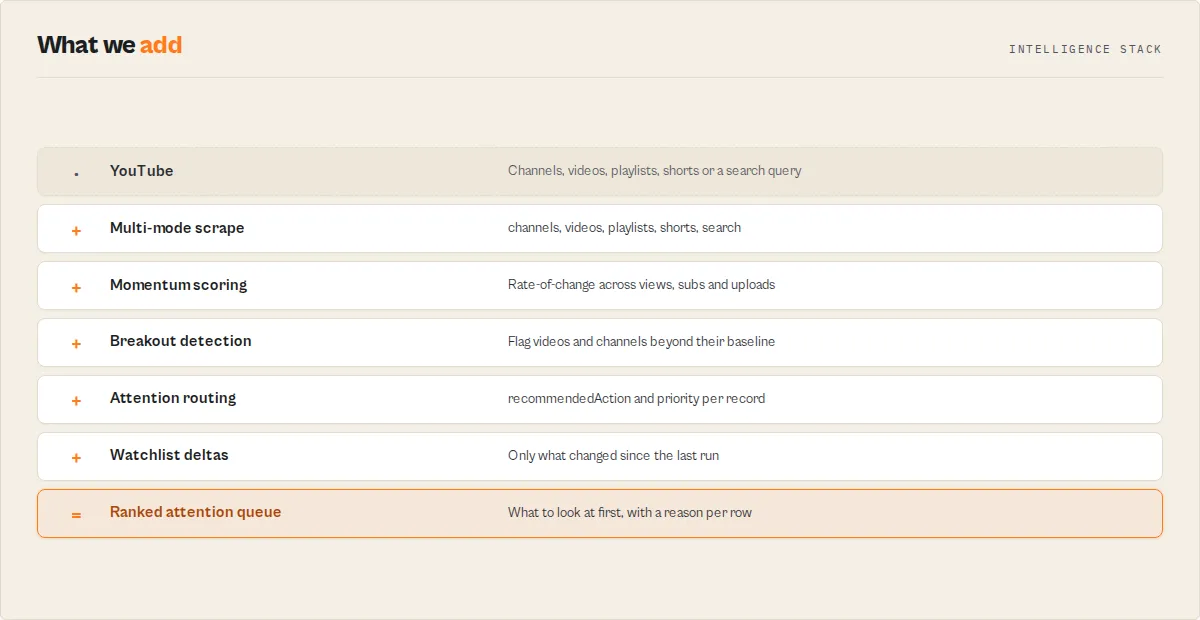Click 'recommendedAction and priority per record'
The width and height of the screenshot is (1200, 620).
click(636, 399)
